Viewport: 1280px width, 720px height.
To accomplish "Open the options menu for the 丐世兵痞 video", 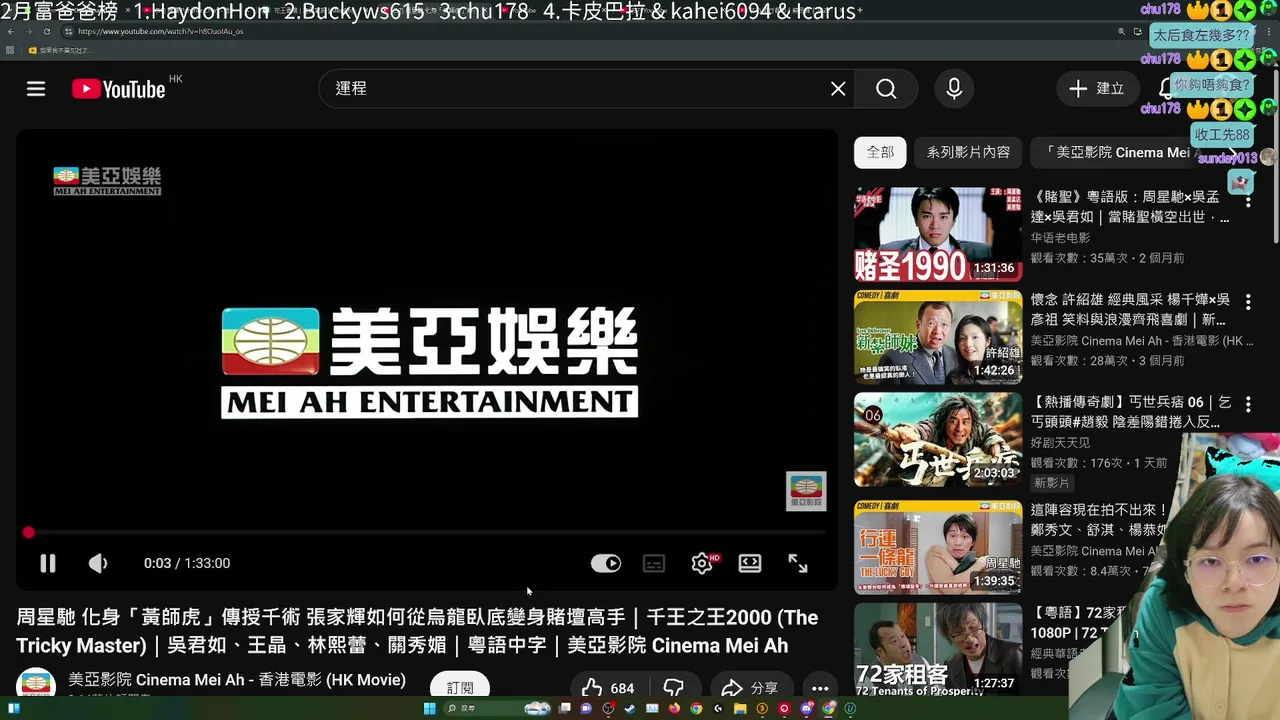I will pos(1248,404).
